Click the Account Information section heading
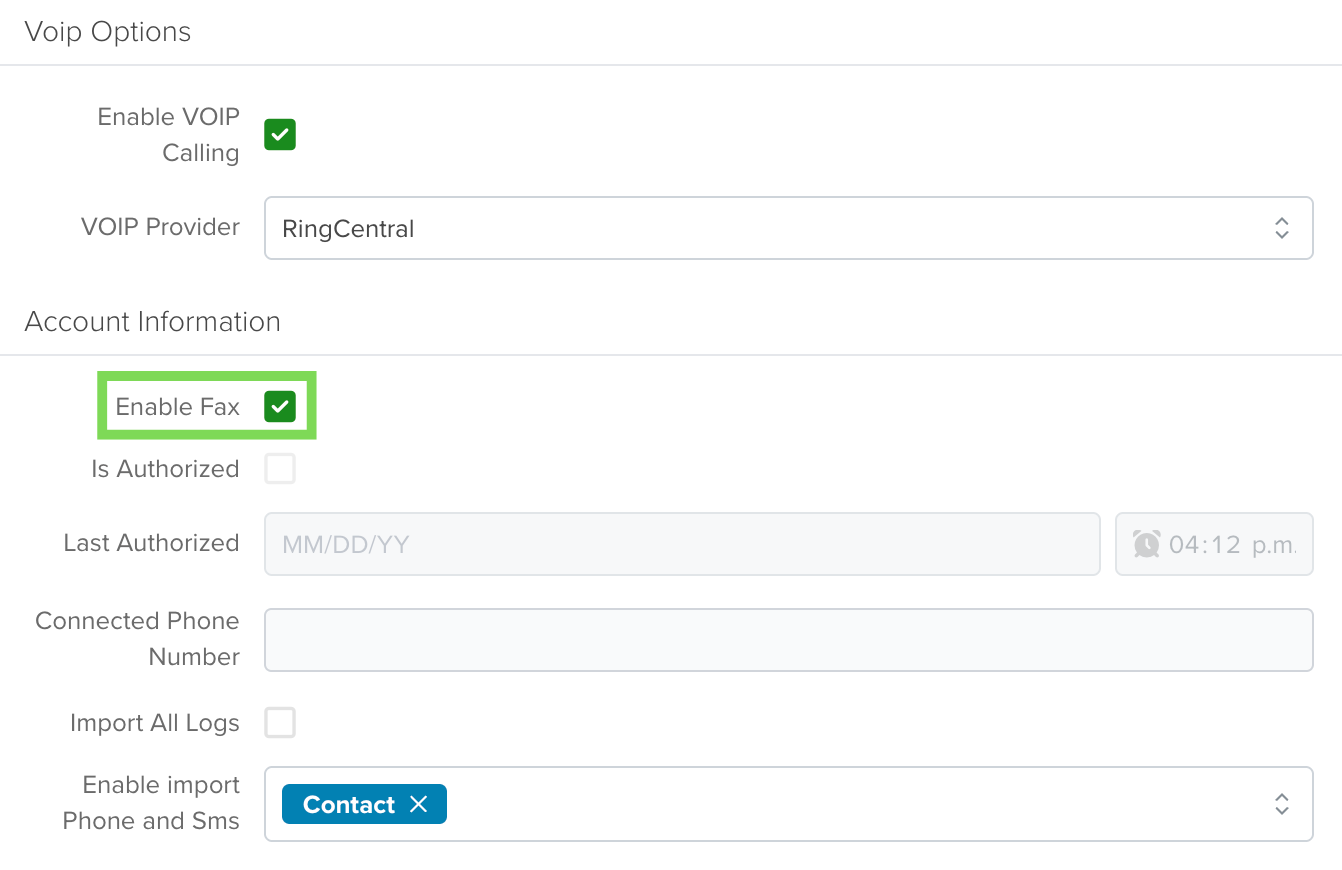 tap(152, 322)
